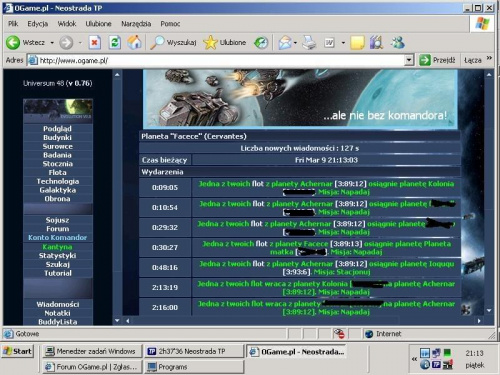This screenshot has height=375, width=500.
Task: Open Statystyki in the game sidebar
Action: coord(58,255)
